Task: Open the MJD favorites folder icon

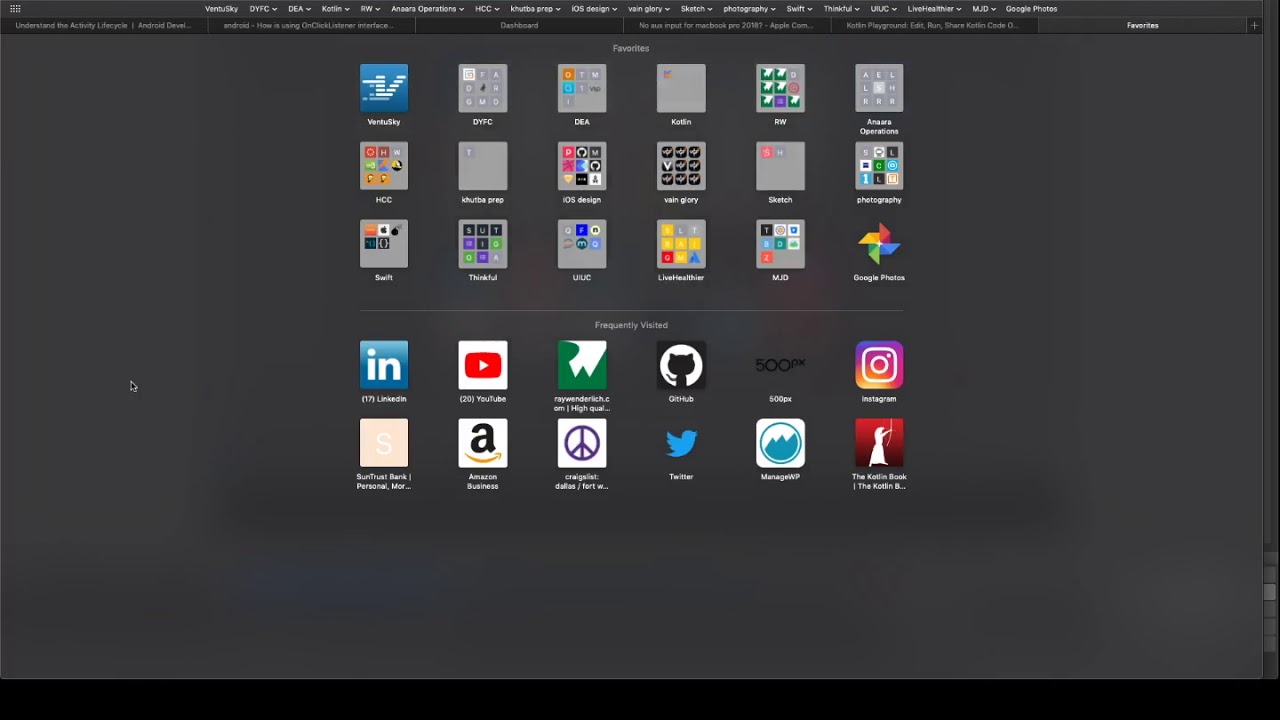Action: [x=780, y=244]
